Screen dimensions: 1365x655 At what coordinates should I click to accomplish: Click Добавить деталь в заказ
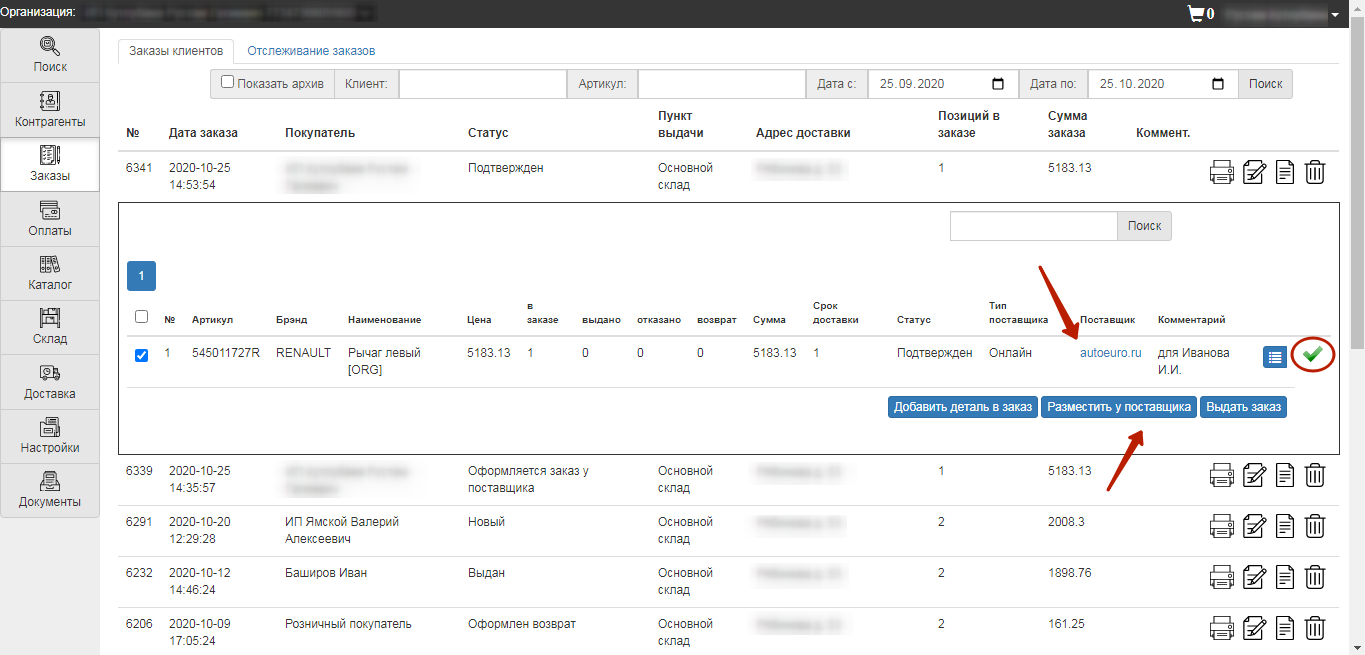pos(963,407)
